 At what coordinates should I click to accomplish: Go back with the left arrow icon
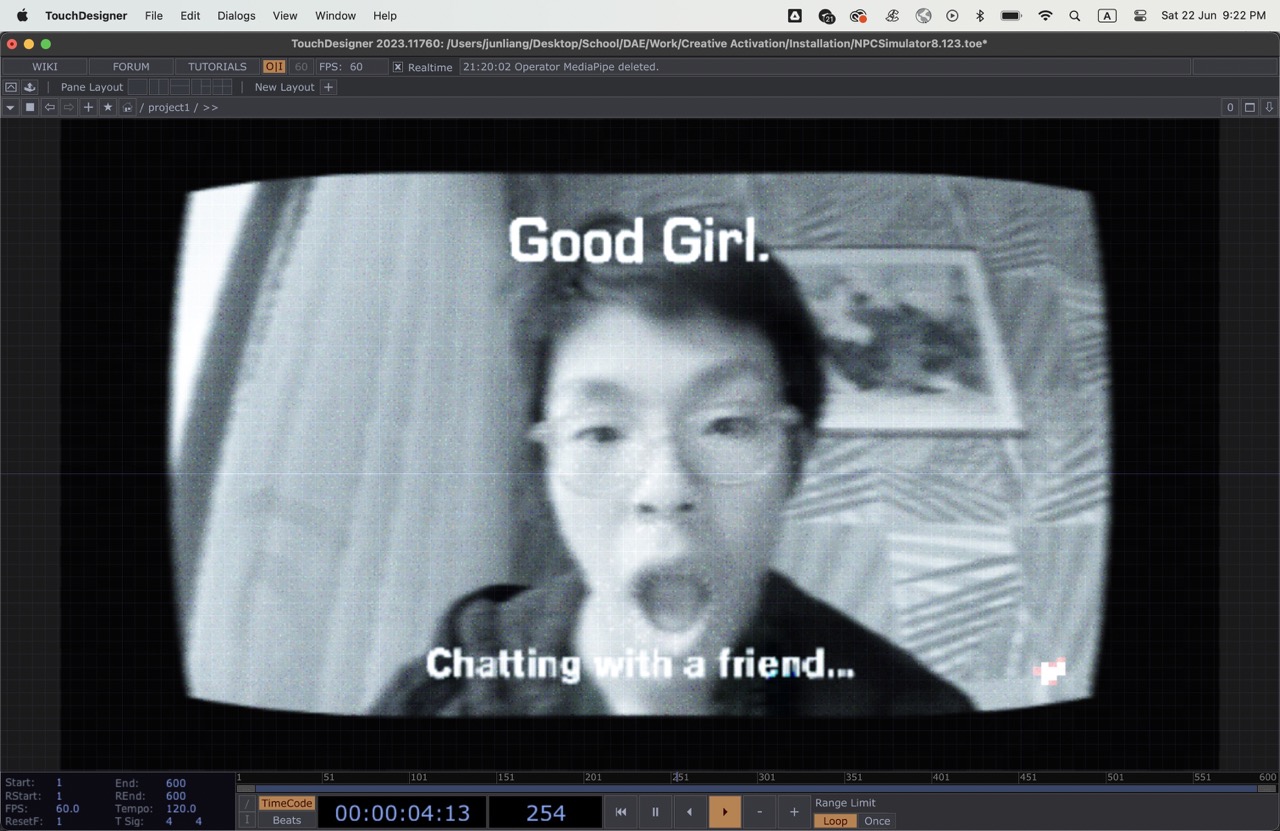(x=49, y=107)
